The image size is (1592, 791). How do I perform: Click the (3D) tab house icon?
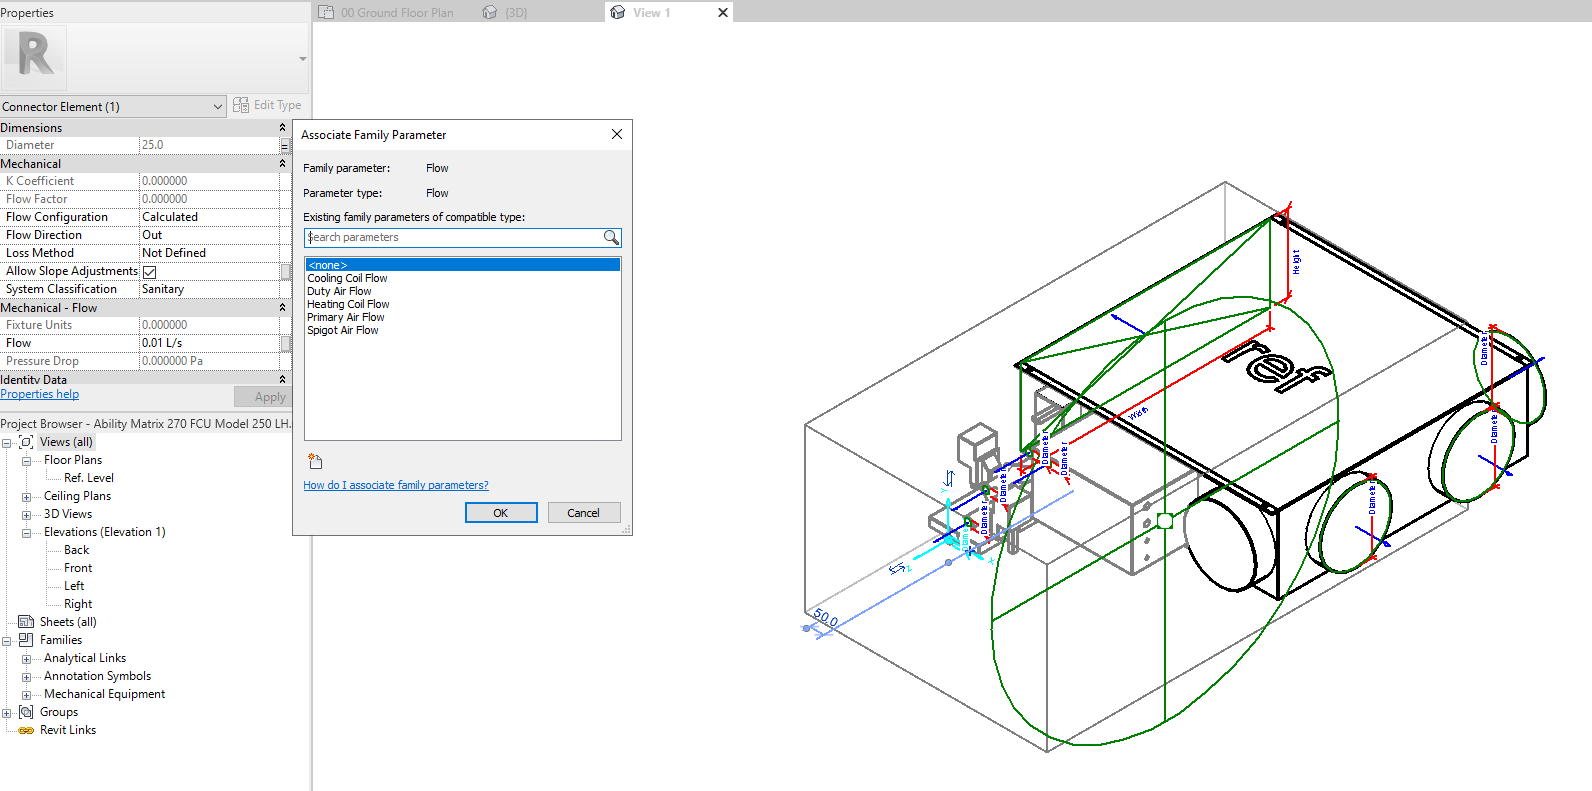[490, 12]
